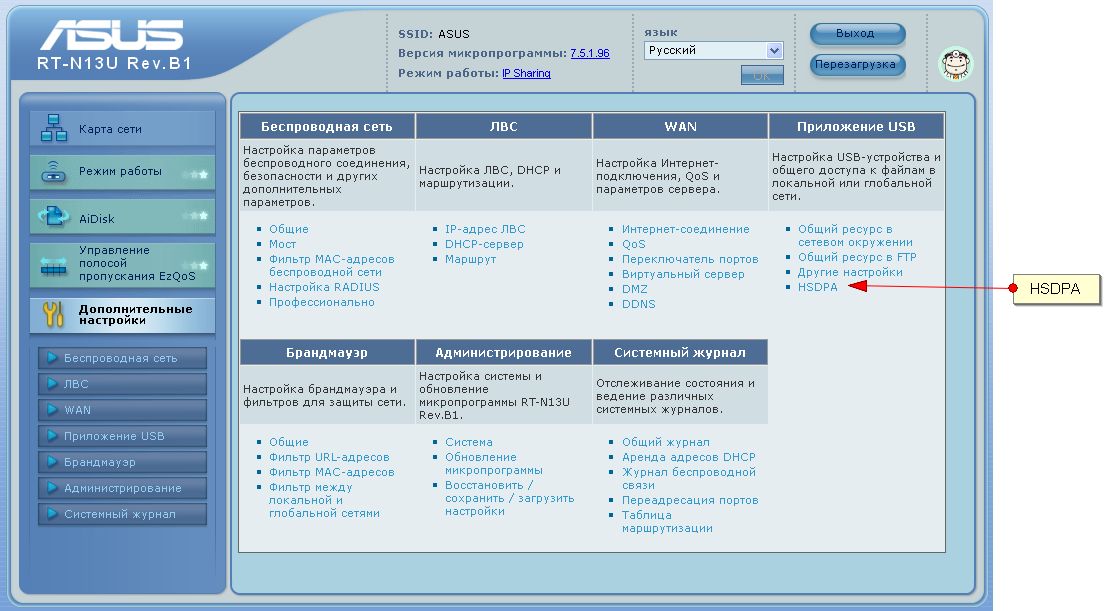Expand Администрирование in sidebar submenu
This screenshot has height=611, width=1110.
click(x=122, y=488)
